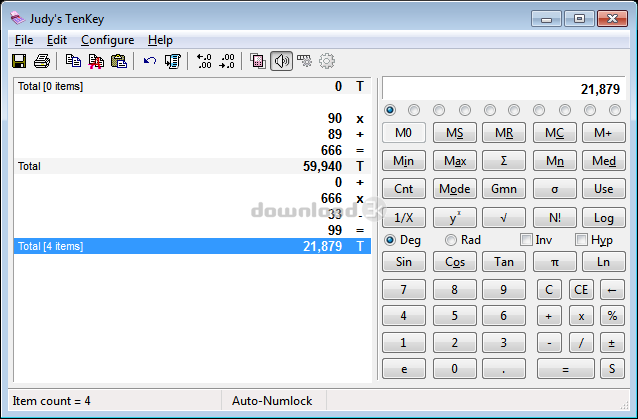This screenshot has width=638, height=419.
Task: Enable the Inv checkbox
Action: [526, 240]
